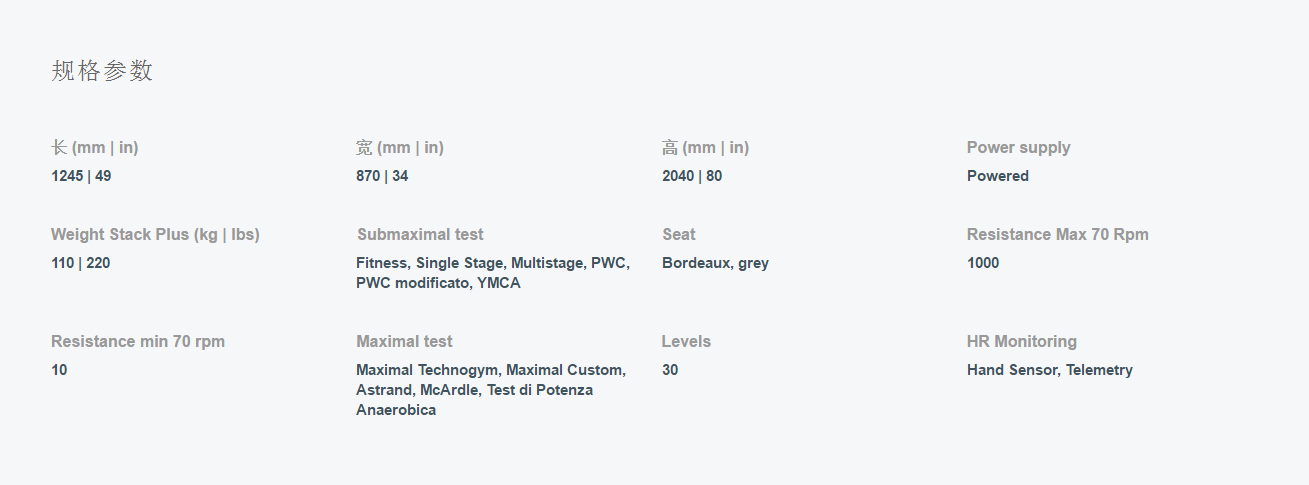
Task: Click the Resistance min 70 rpm label
Action: tap(138, 342)
